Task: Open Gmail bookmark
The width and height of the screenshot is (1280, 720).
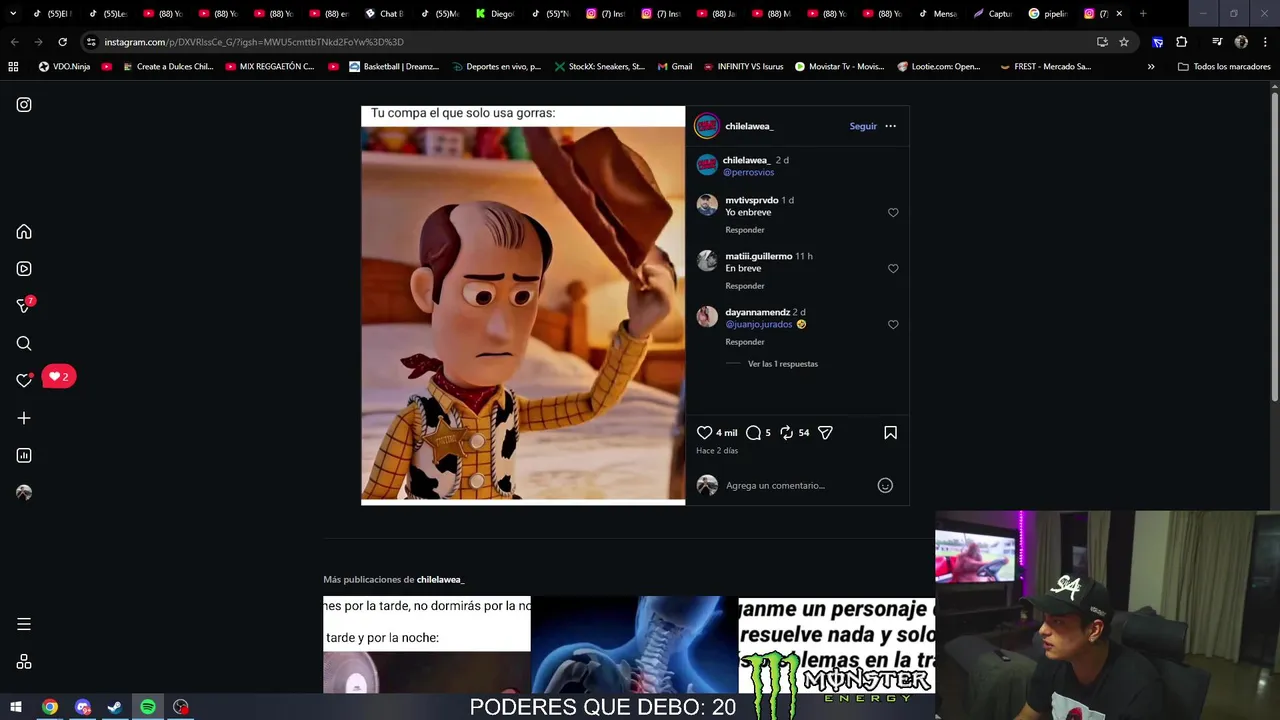Action: coord(674,67)
